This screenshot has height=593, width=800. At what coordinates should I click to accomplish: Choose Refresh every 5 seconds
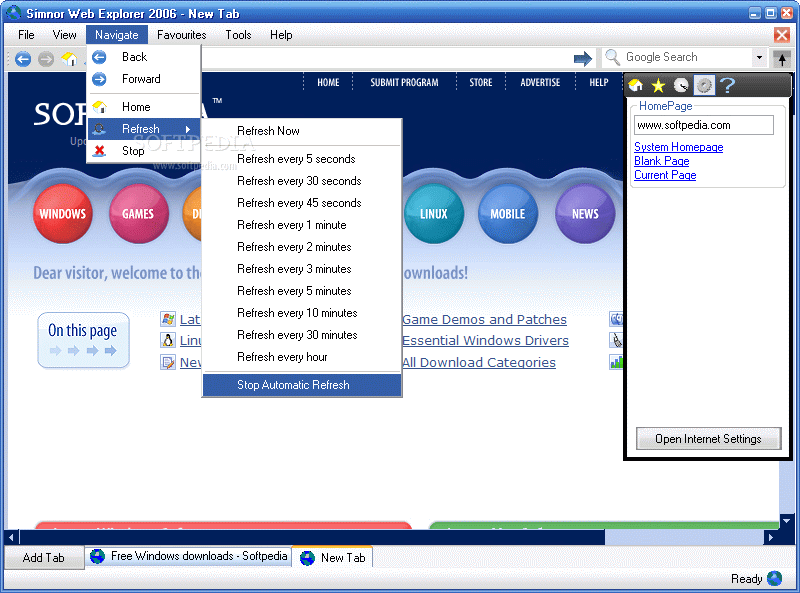[302, 159]
